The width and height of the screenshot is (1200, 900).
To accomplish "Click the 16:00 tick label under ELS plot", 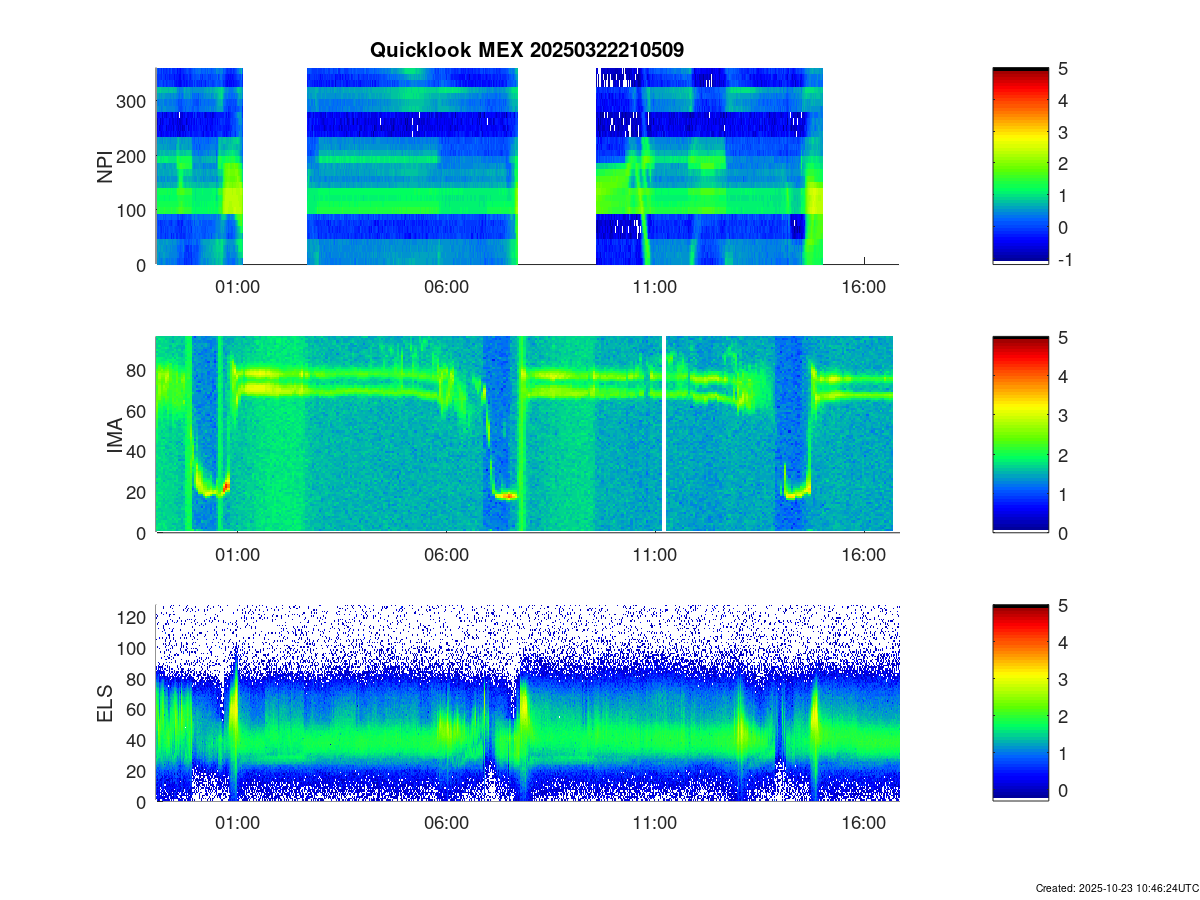I will 864,823.
